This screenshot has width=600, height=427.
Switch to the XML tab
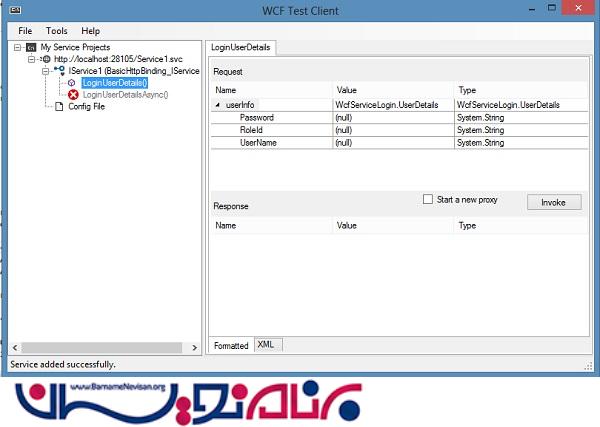coord(266,344)
